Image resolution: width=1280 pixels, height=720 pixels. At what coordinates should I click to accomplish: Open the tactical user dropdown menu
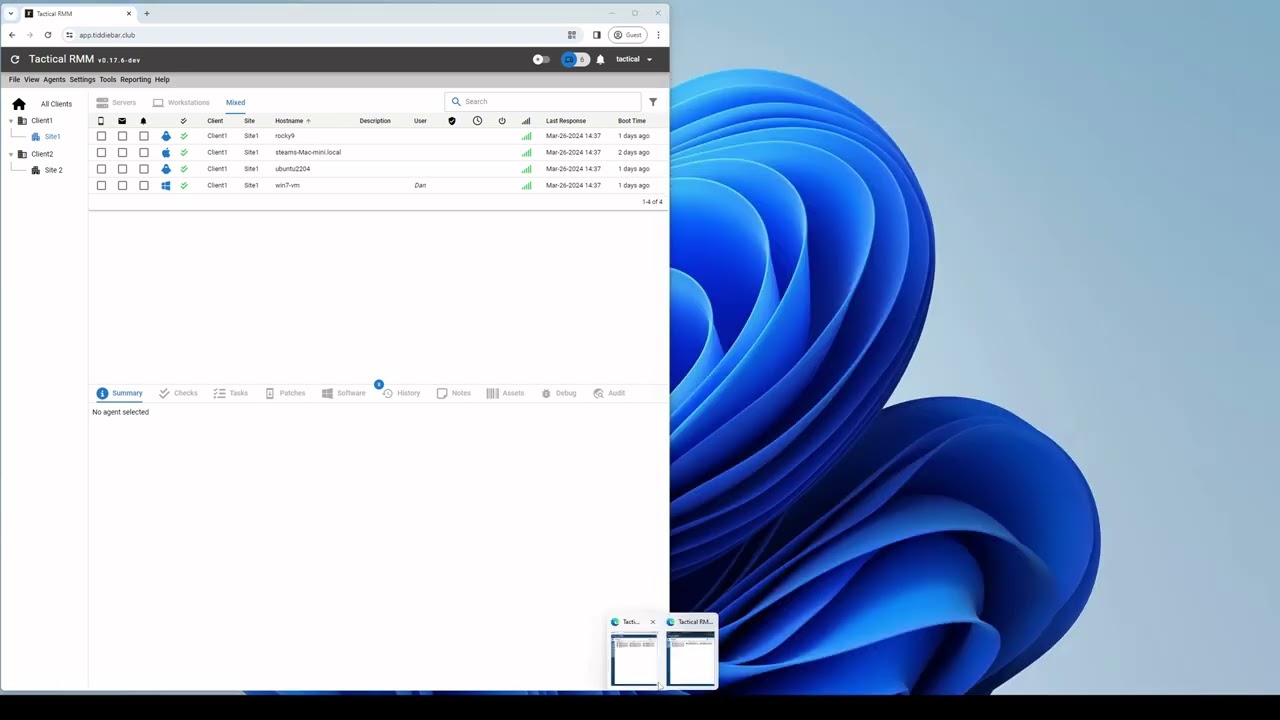point(634,59)
